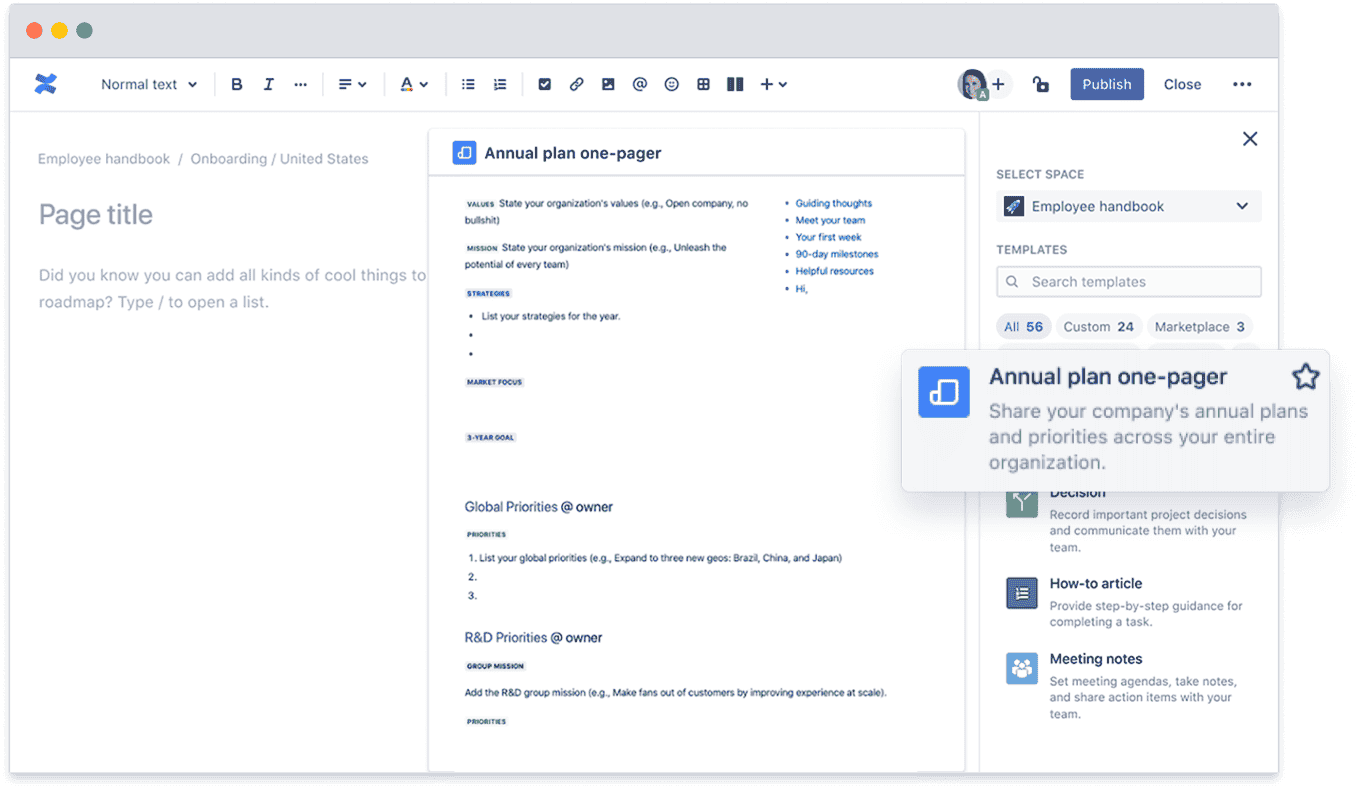
Task: Toggle bold formatting
Action: click(237, 84)
